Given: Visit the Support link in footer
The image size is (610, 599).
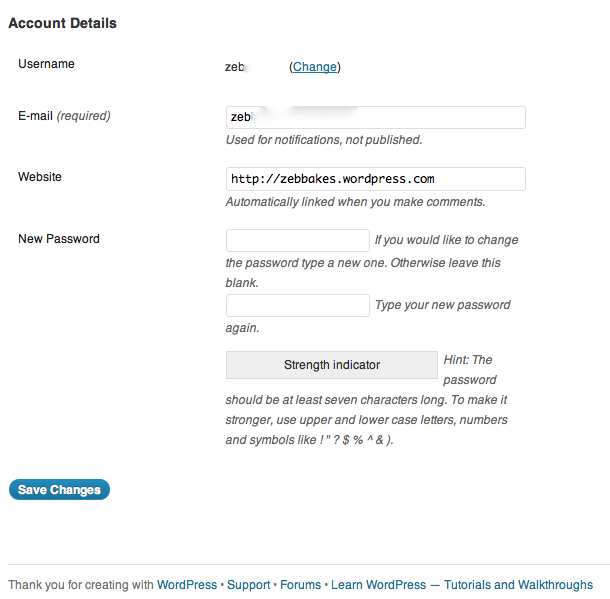Looking at the screenshot, I should point(249,585).
